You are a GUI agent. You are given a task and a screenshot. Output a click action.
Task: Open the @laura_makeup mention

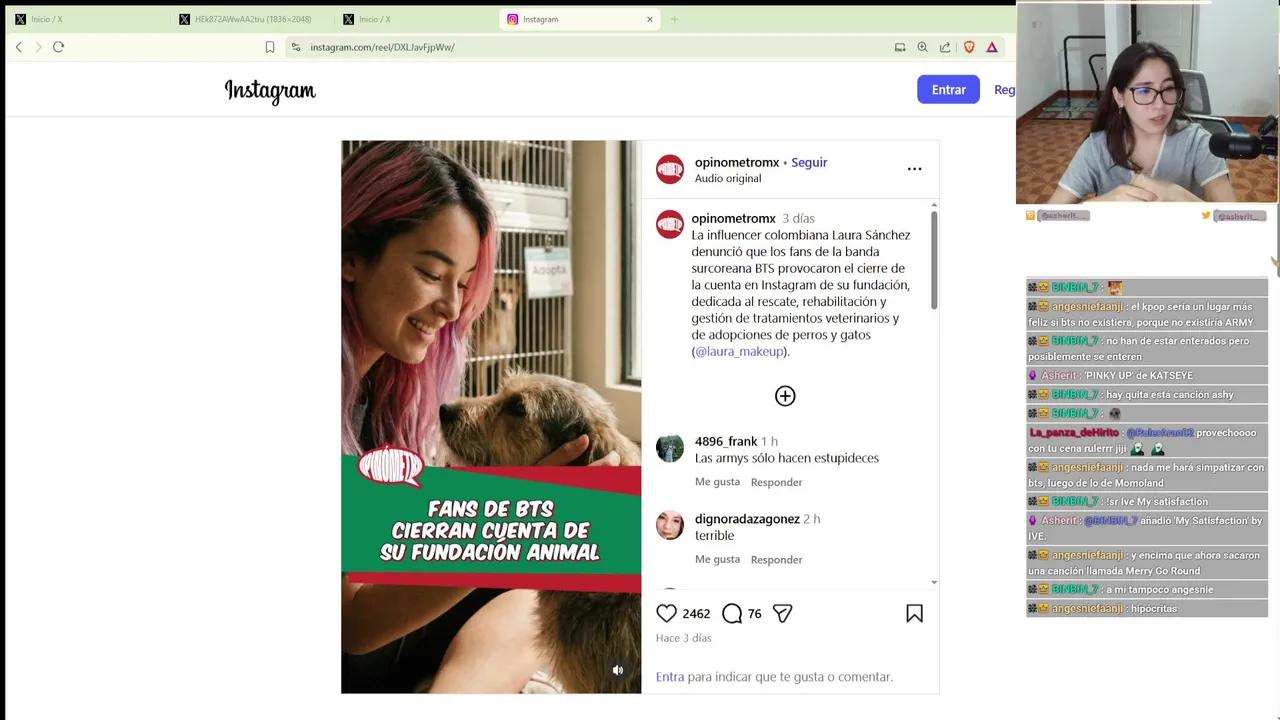click(x=740, y=351)
